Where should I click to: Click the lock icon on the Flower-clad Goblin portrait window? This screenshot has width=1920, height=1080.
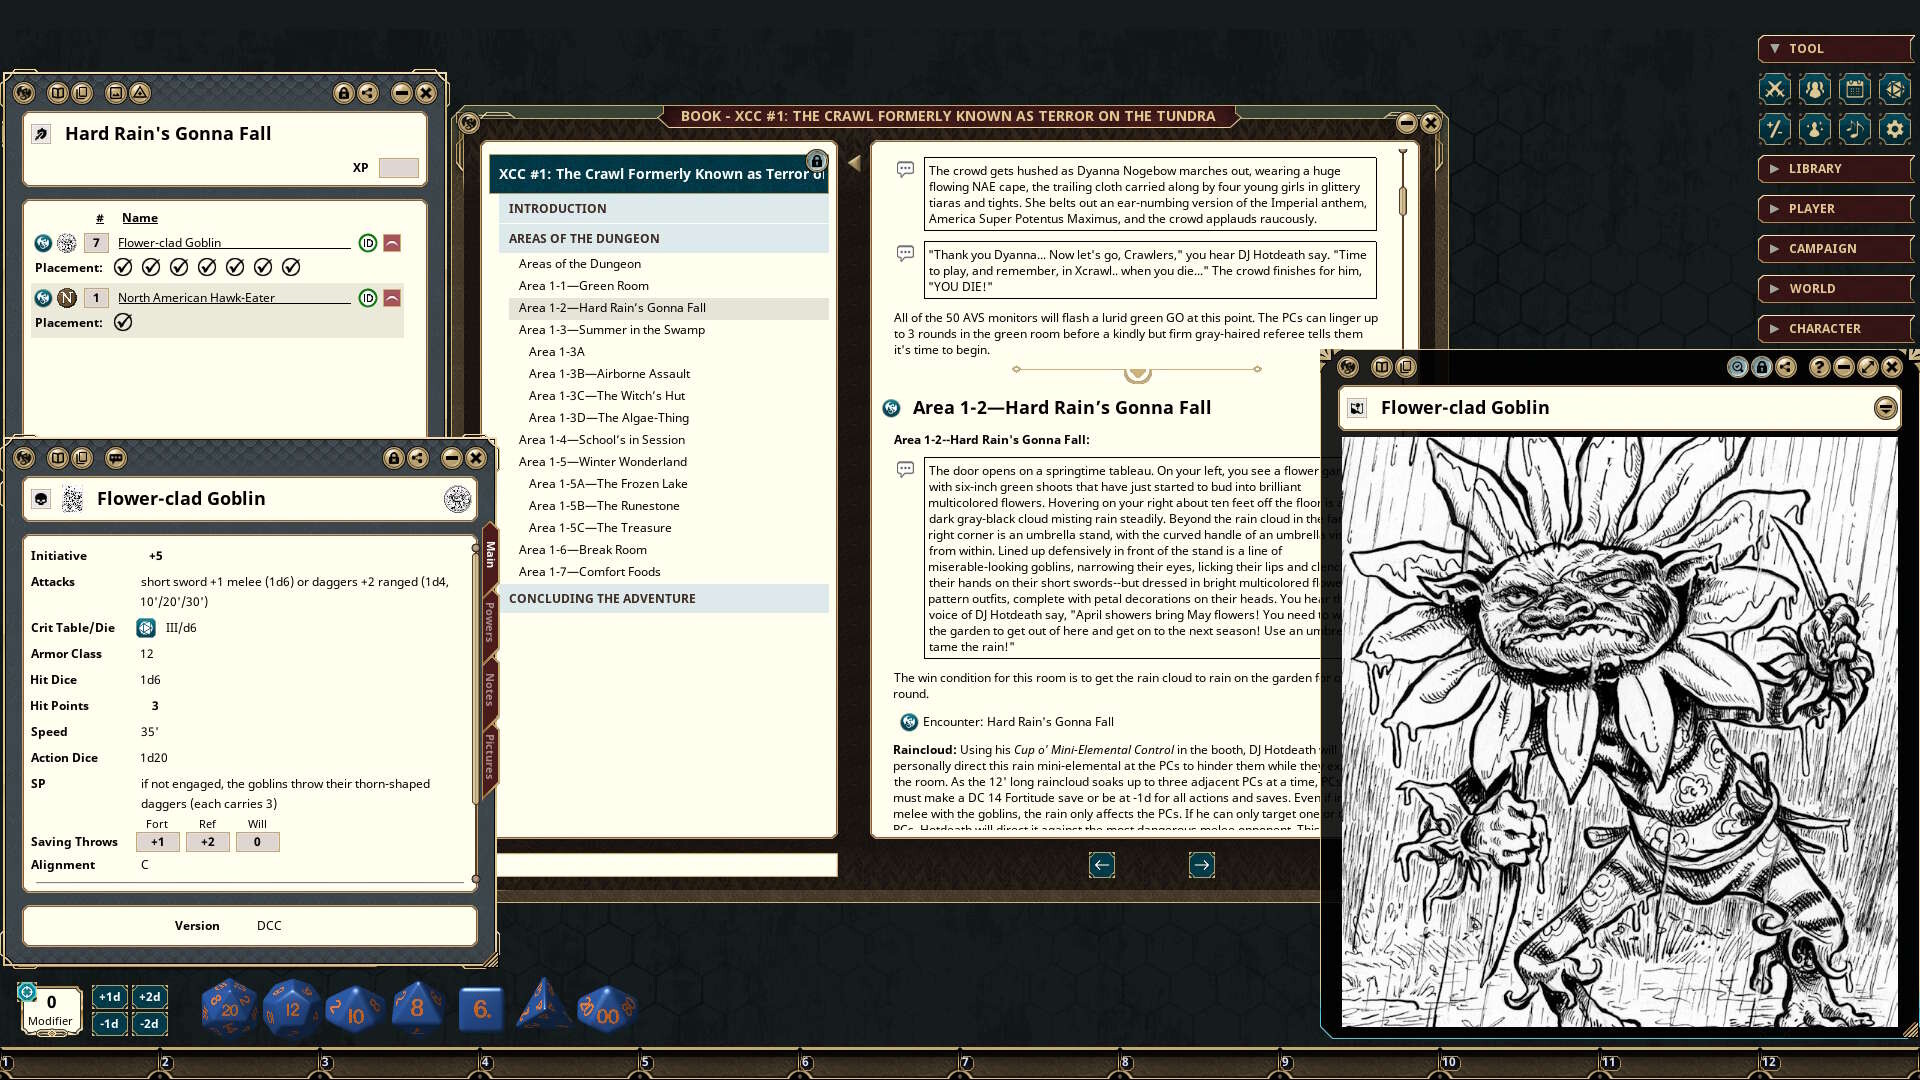(x=1760, y=366)
